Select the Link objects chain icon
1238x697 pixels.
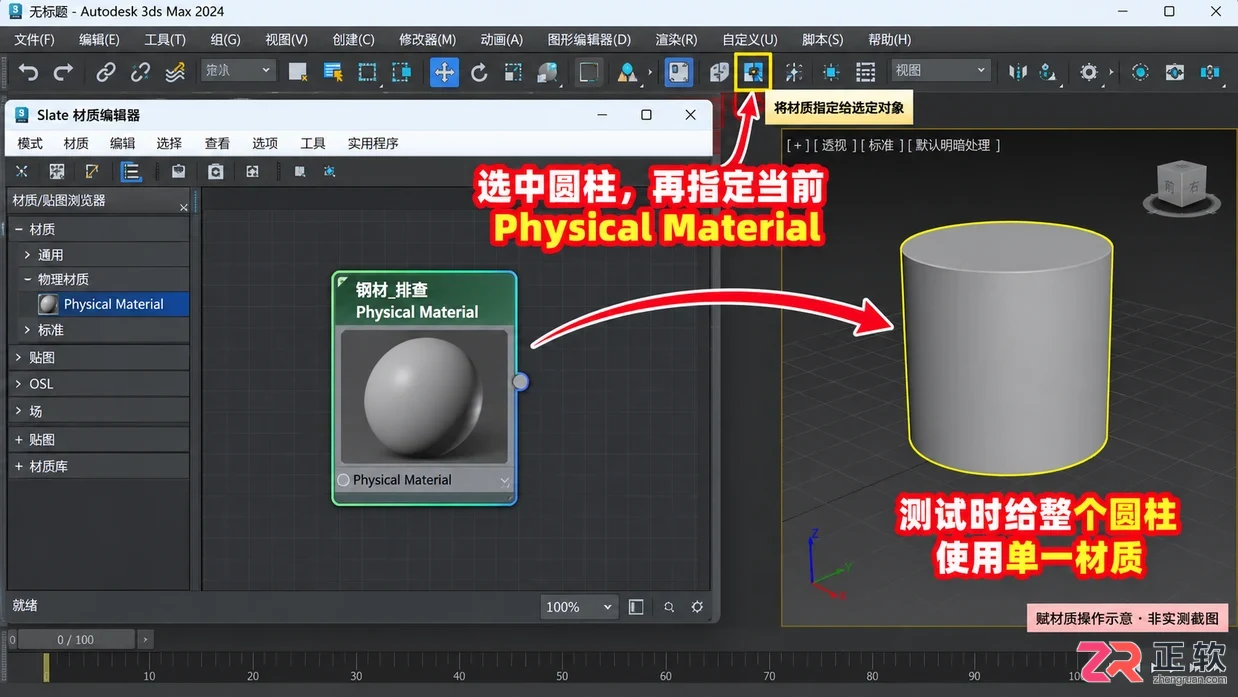[106, 72]
